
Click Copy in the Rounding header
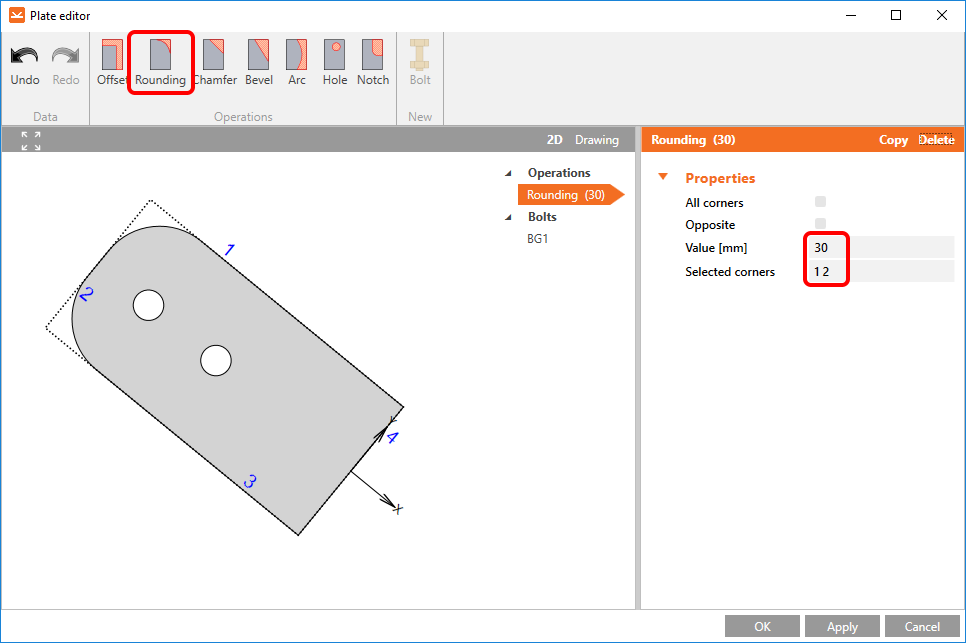(893, 140)
